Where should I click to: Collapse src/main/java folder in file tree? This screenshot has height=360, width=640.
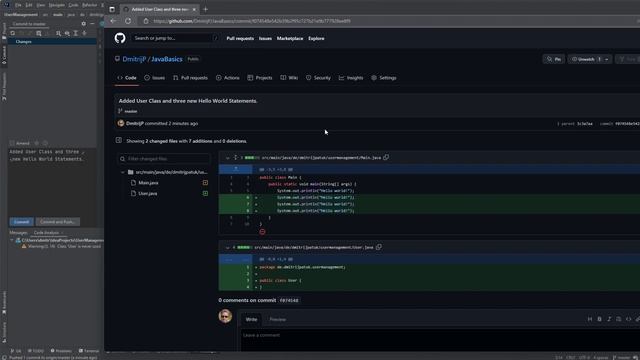pyautogui.click(x=123, y=172)
